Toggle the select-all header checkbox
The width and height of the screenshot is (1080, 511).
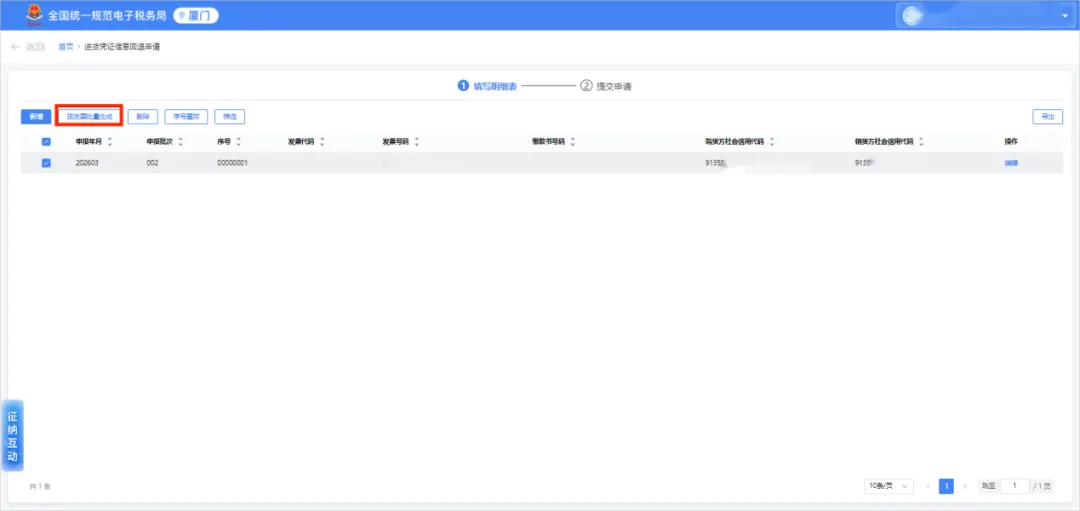click(x=46, y=142)
